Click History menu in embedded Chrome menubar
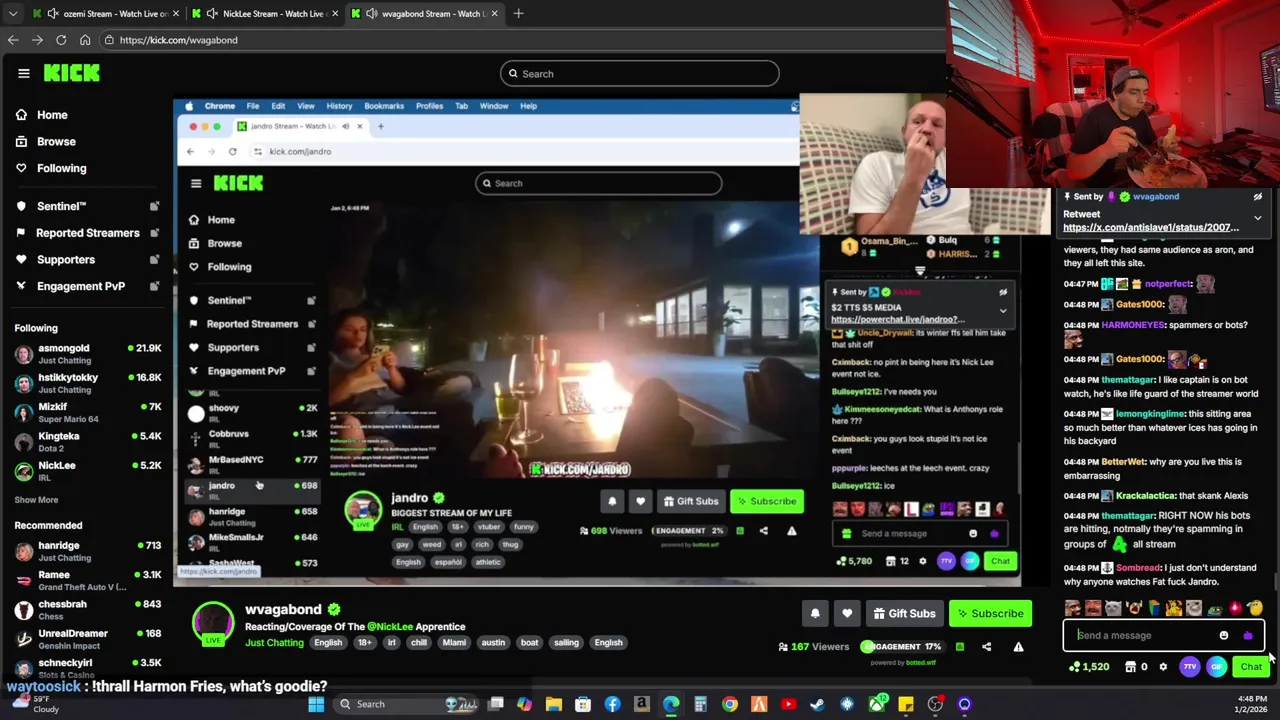This screenshot has height=720, width=1280. coord(339,106)
